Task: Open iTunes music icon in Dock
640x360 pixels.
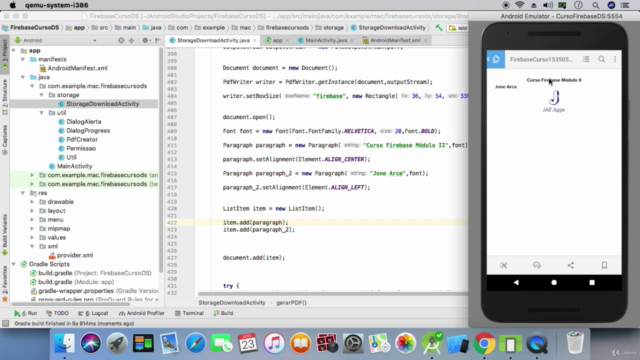Action: click(274, 343)
